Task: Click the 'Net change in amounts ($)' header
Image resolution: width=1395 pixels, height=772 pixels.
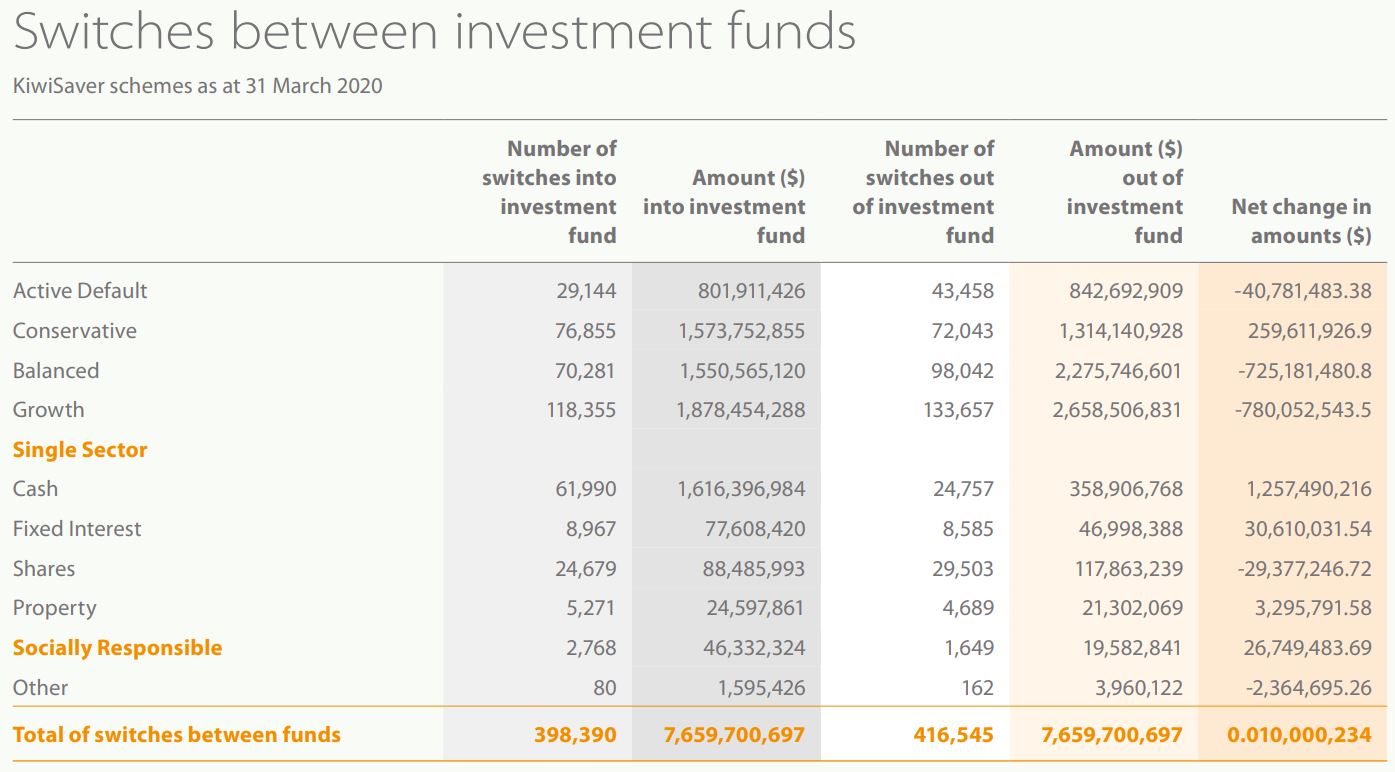Action: pyautogui.click(x=1301, y=221)
